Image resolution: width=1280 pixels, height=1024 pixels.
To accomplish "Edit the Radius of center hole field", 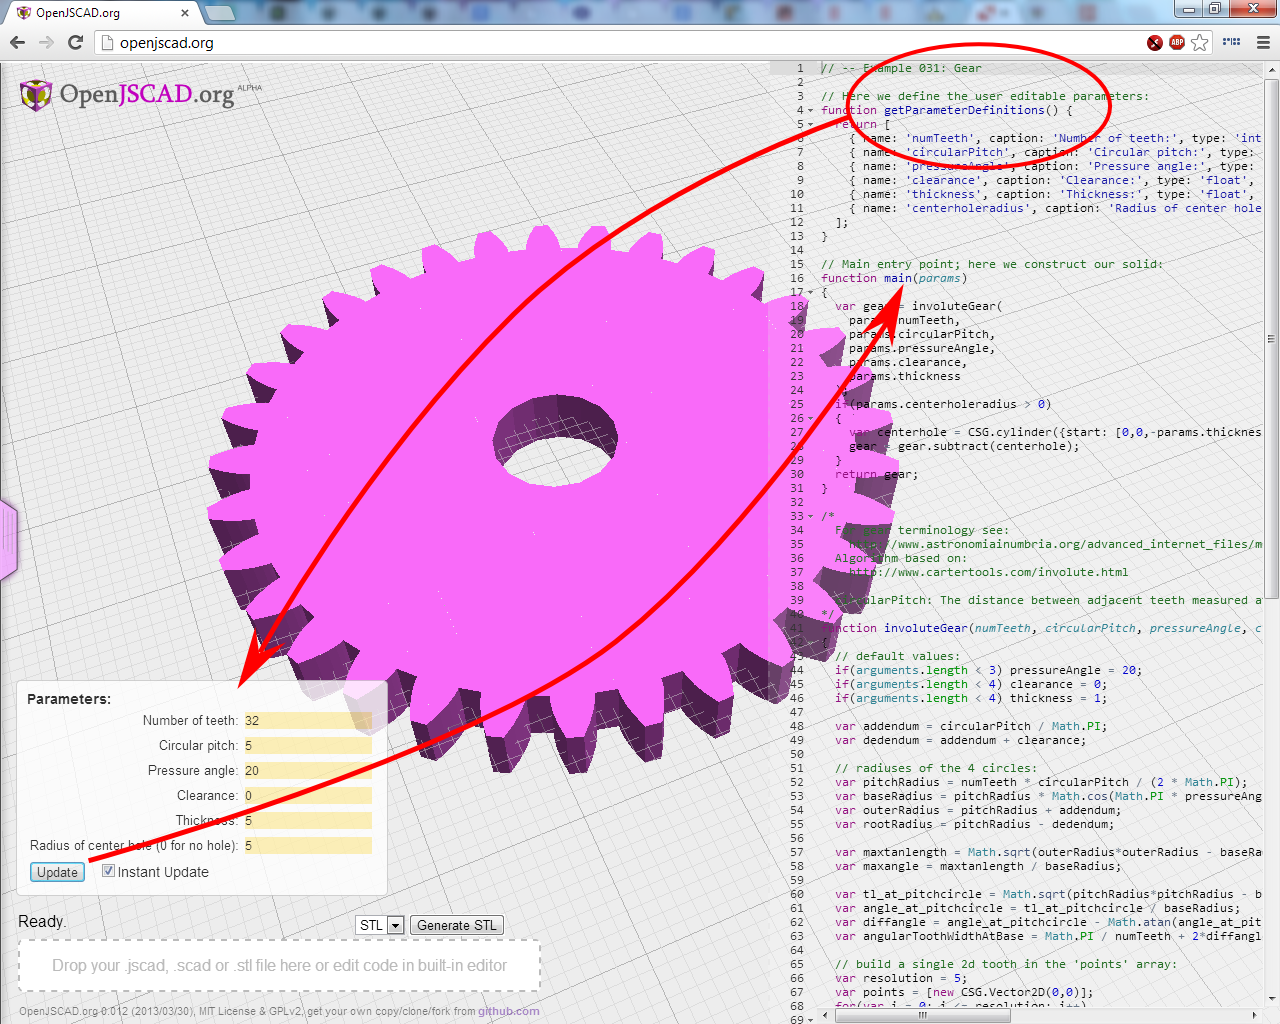I will tap(308, 845).
